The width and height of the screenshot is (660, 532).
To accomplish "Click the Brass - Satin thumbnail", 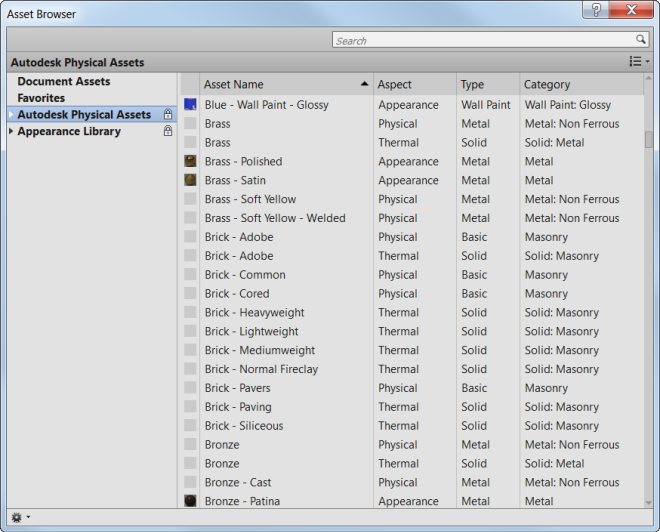I will 190,180.
